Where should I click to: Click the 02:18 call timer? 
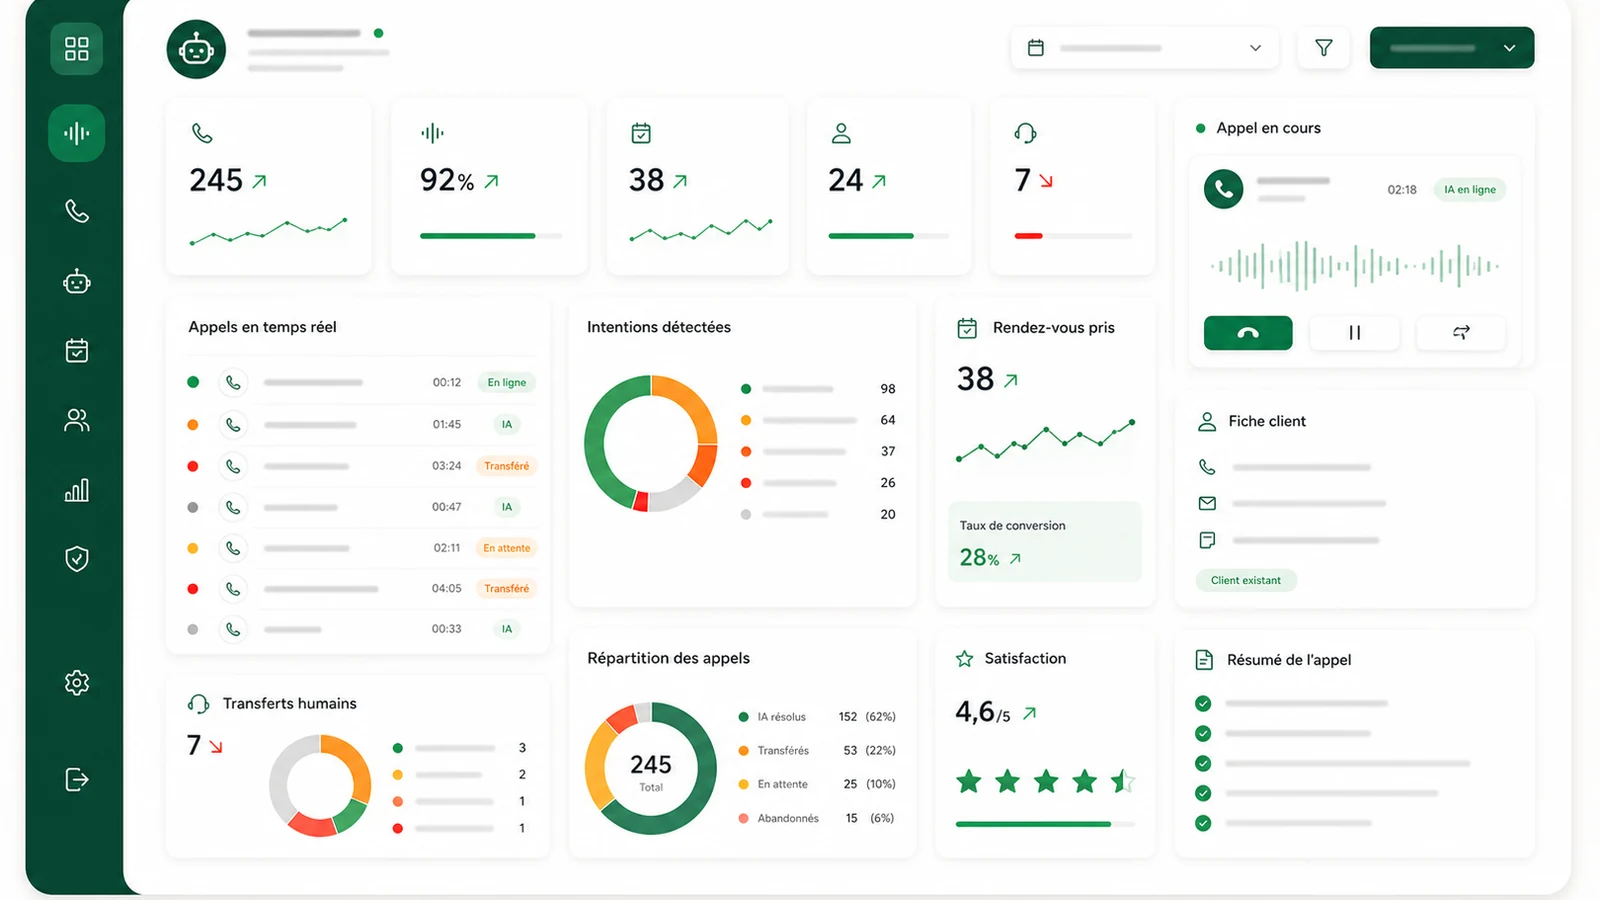click(1402, 190)
